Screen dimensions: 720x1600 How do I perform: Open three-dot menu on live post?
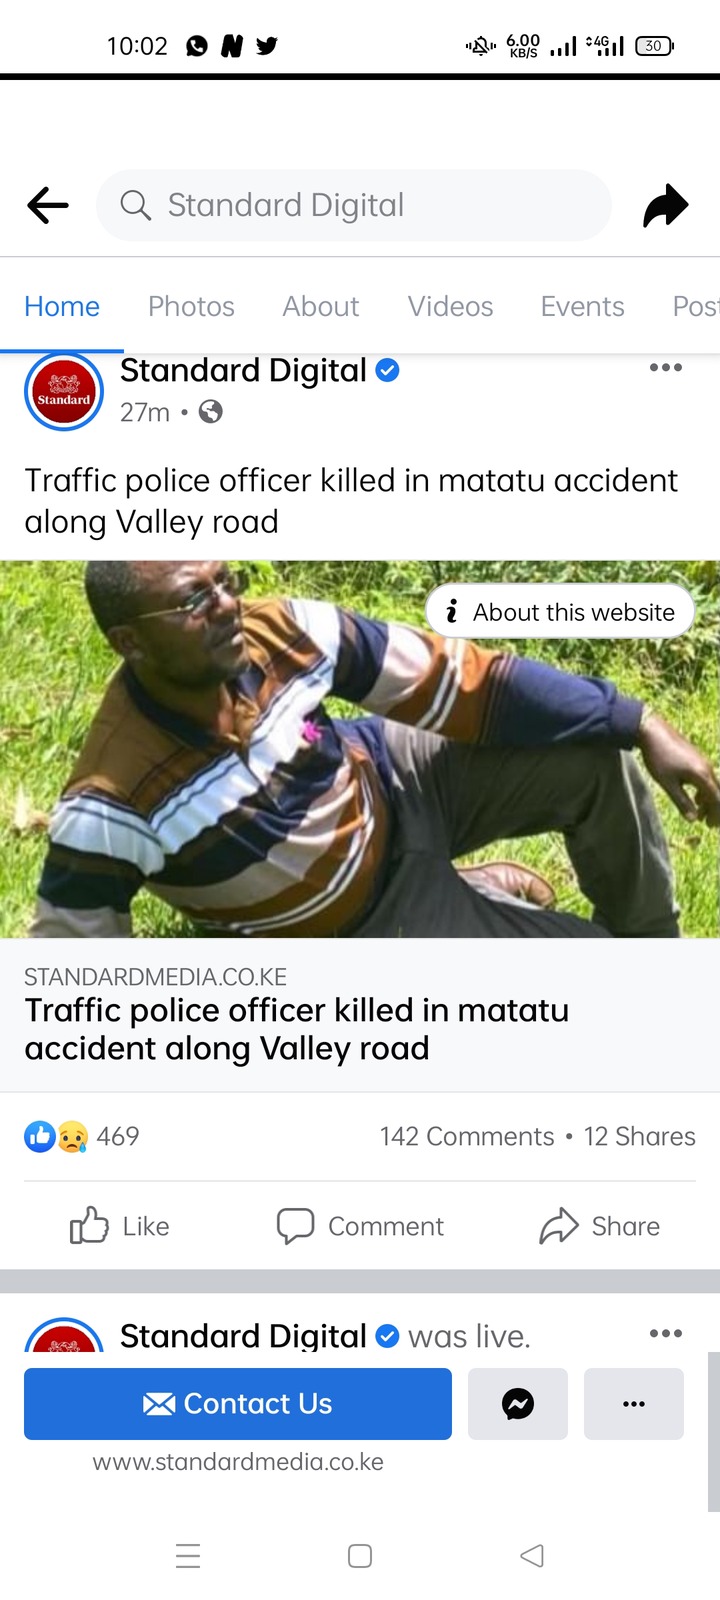(666, 1333)
